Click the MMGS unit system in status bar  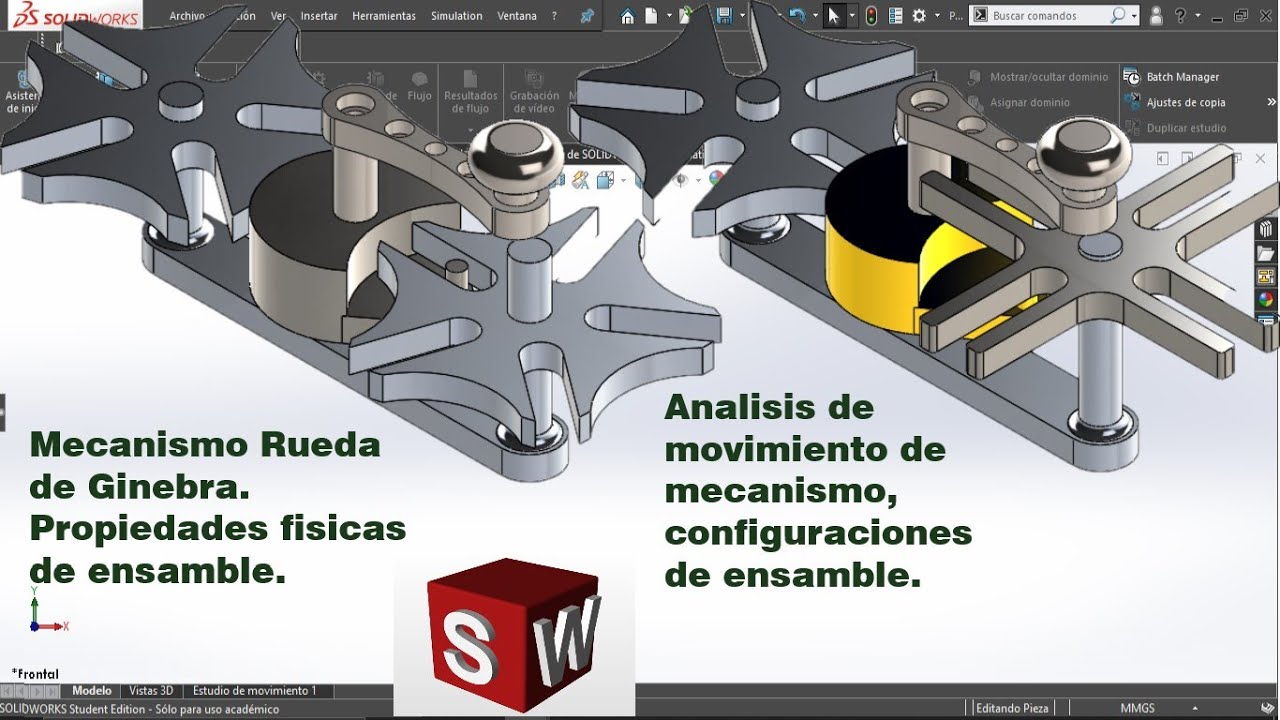click(1138, 708)
